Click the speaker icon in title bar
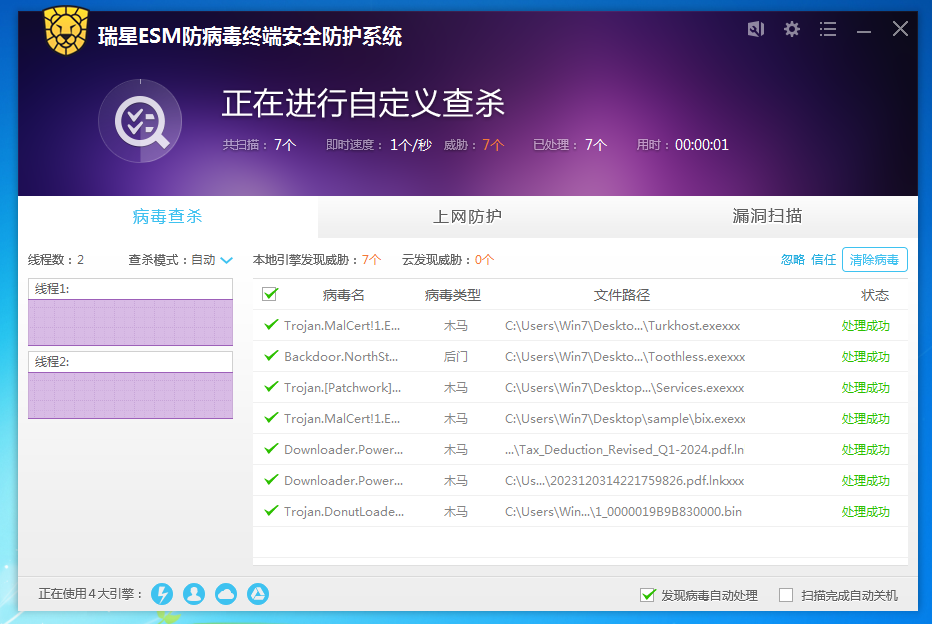Screen dimensions: 932x624 point(755,29)
